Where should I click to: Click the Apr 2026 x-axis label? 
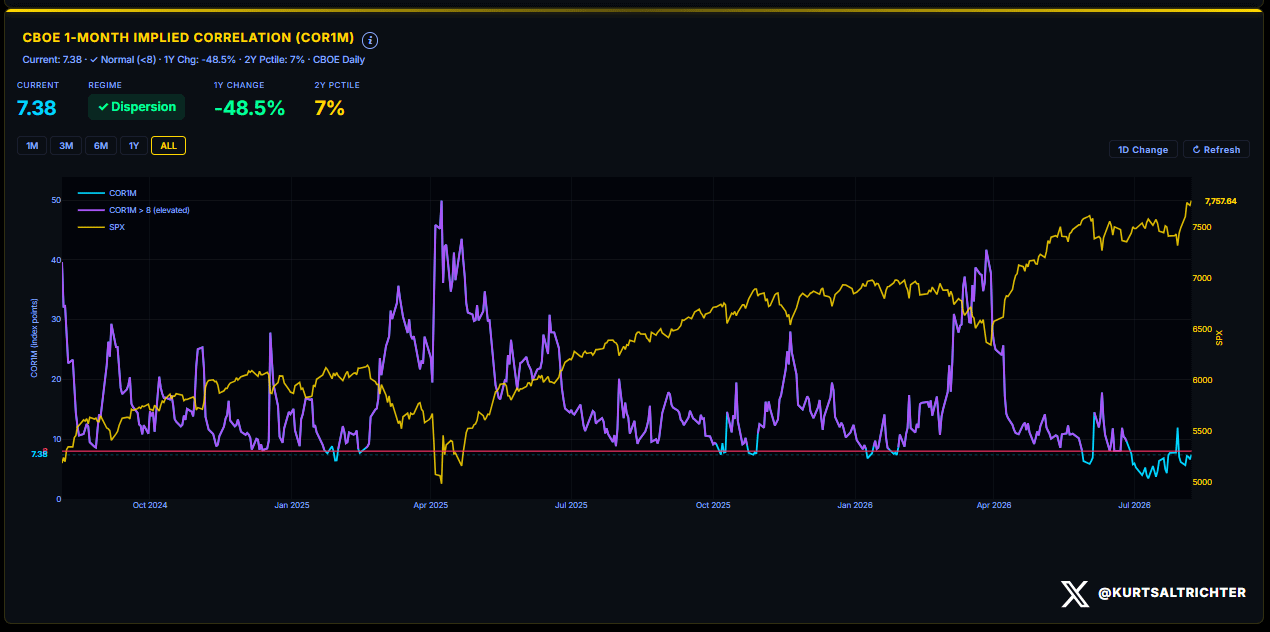click(994, 505)
